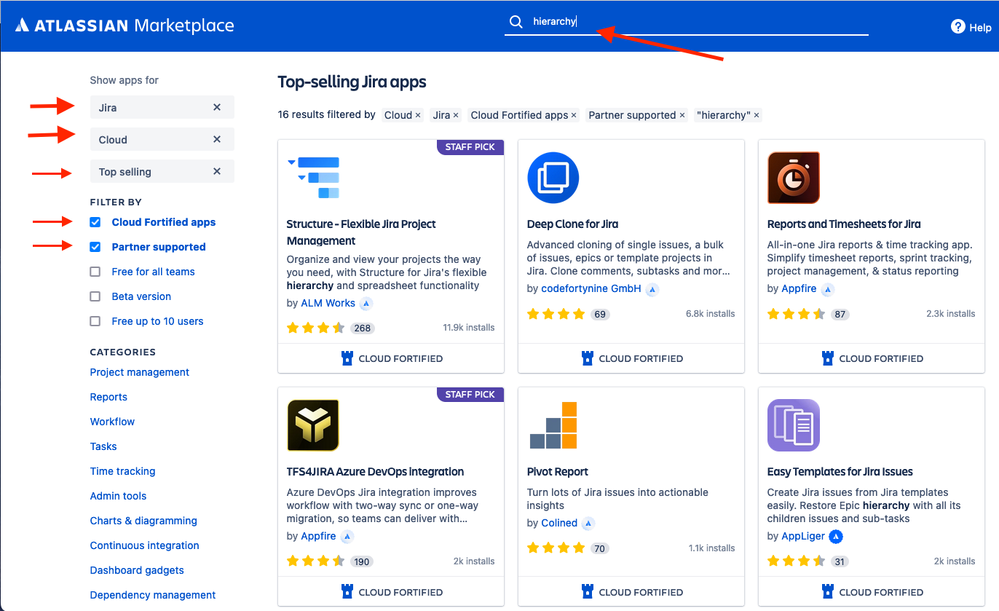Image resolution: width=999 pixels, height=611 pixels.
Task: Select Reports category
Action: click(x=108, y=397)
